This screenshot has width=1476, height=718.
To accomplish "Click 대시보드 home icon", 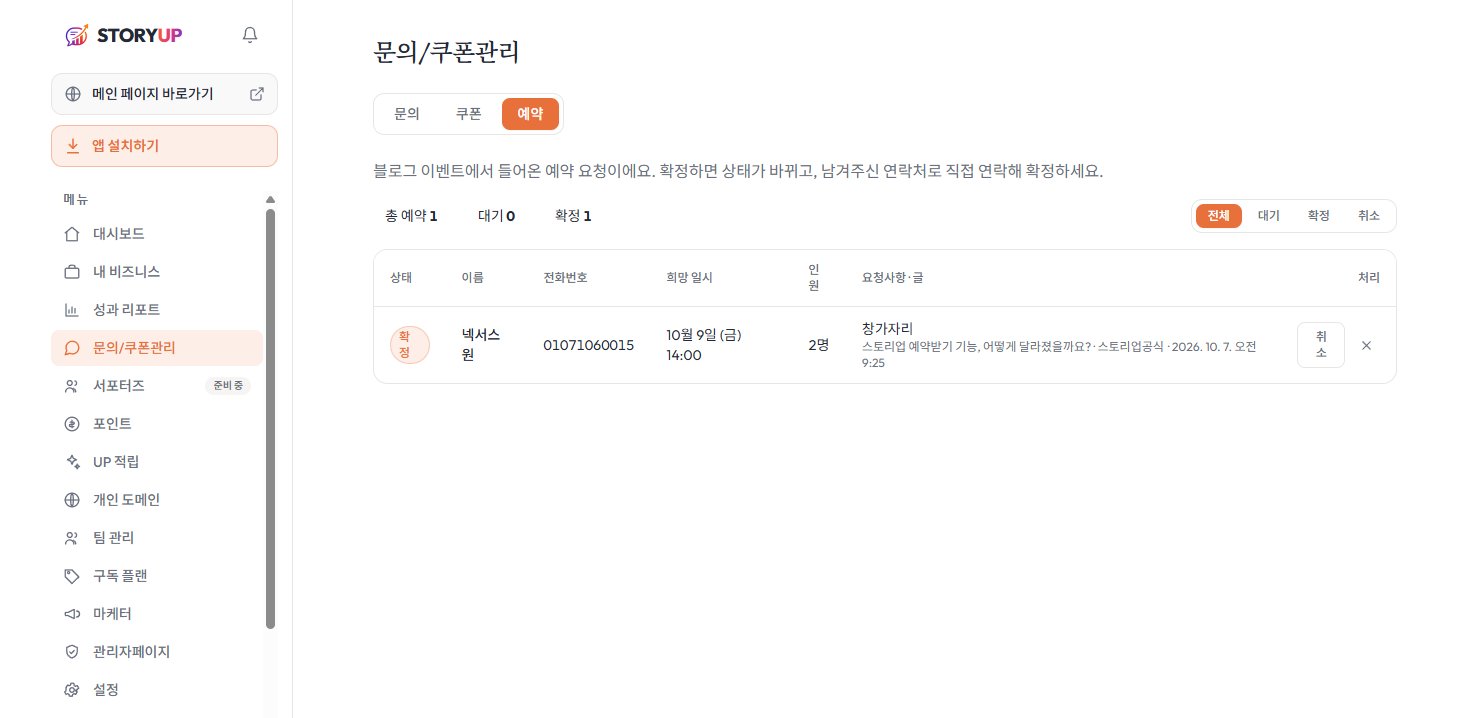I will pos(71,234).
